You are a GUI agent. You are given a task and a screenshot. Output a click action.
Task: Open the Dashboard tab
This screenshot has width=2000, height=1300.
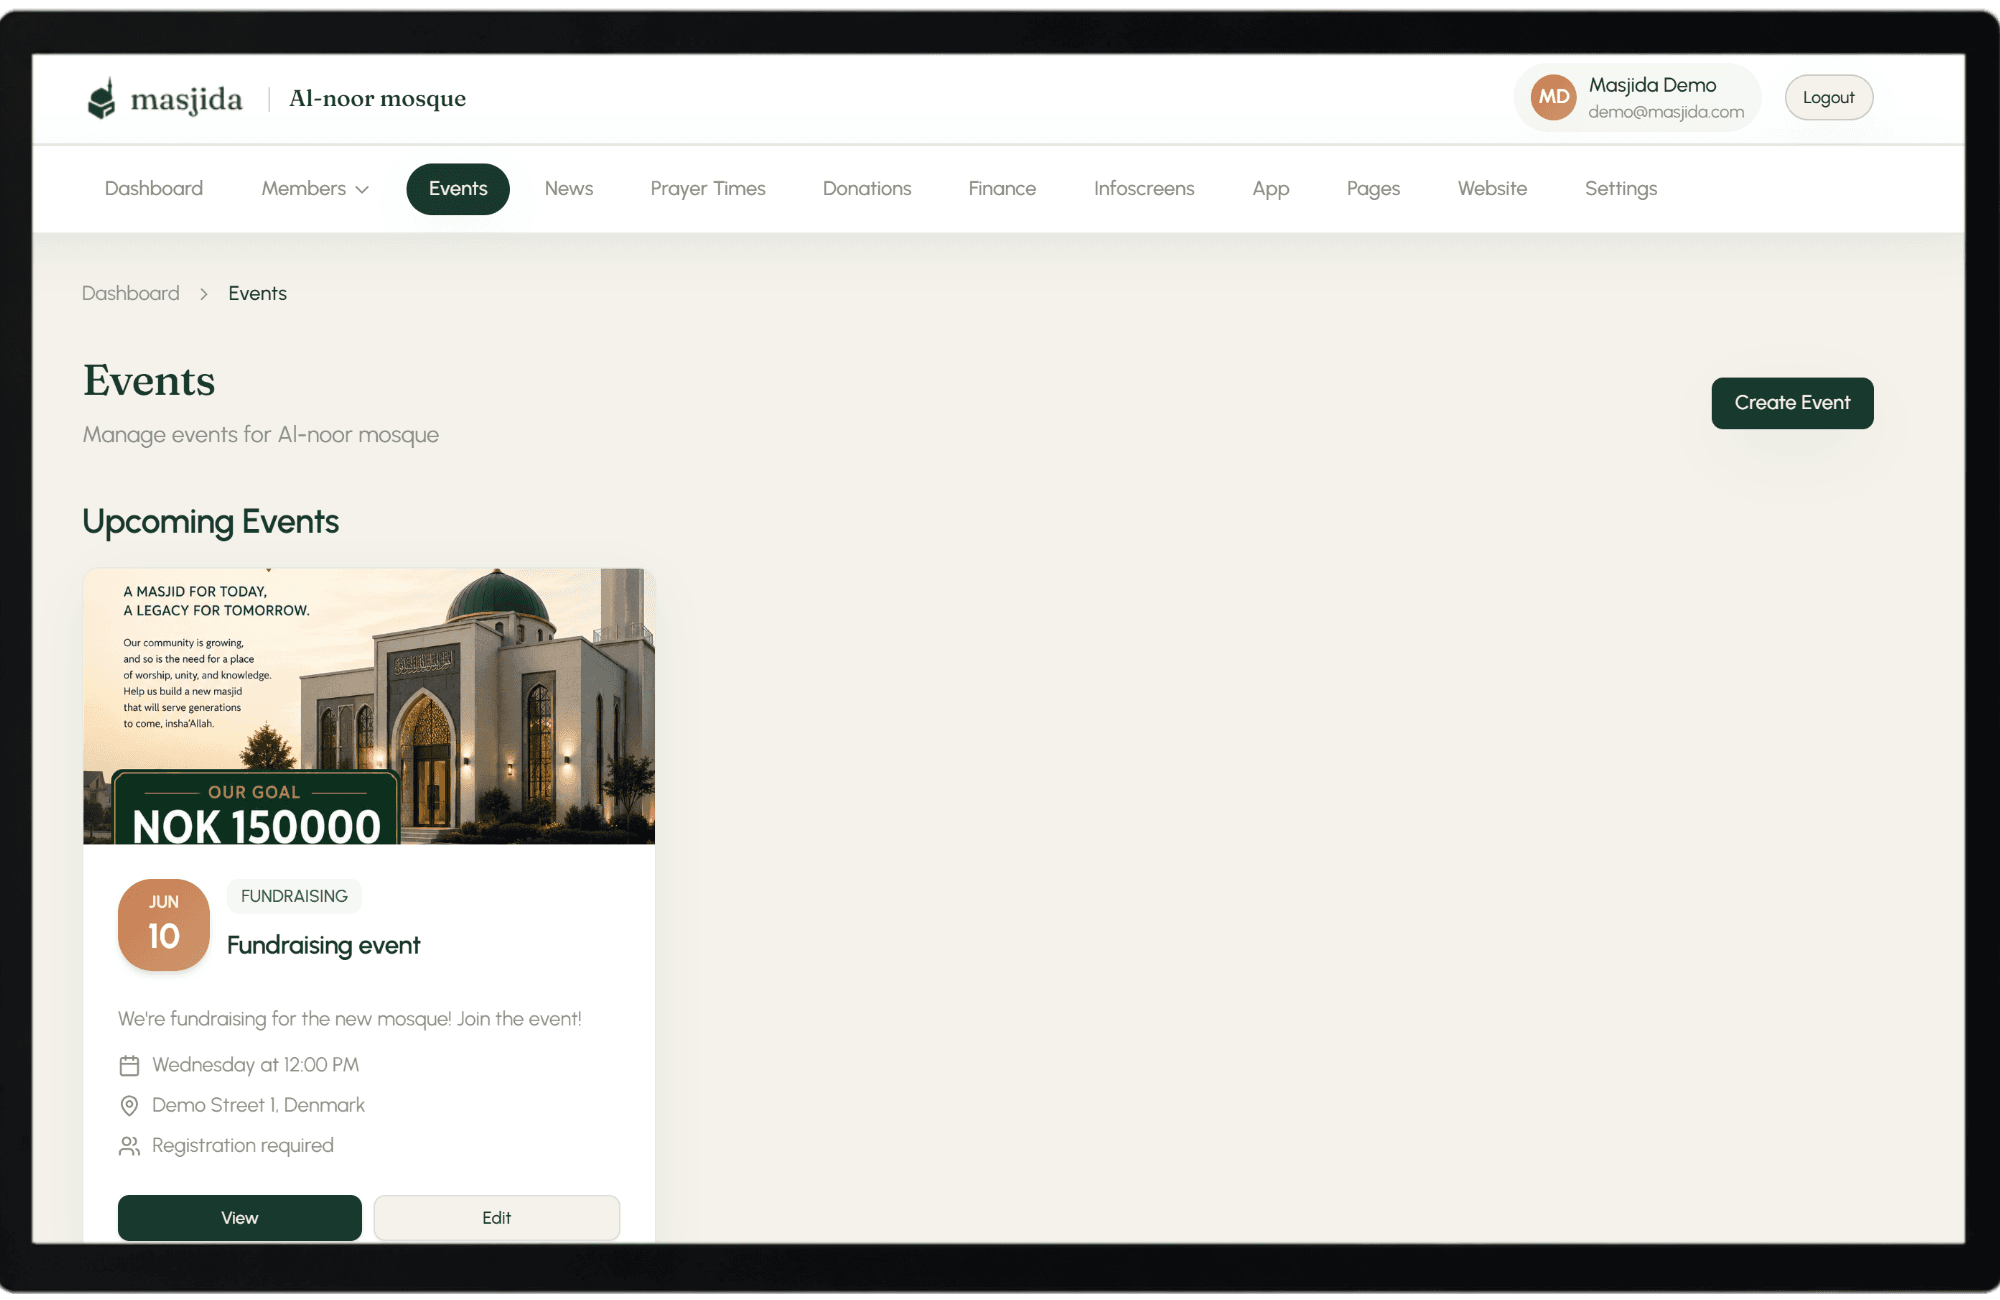point(154,189)
